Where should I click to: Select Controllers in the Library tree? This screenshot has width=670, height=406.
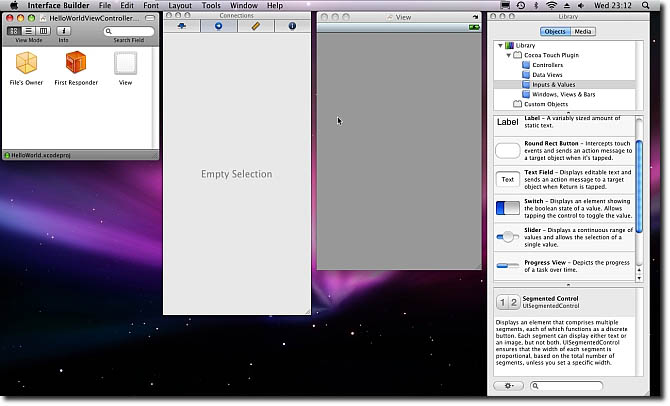tap(547, 65)
